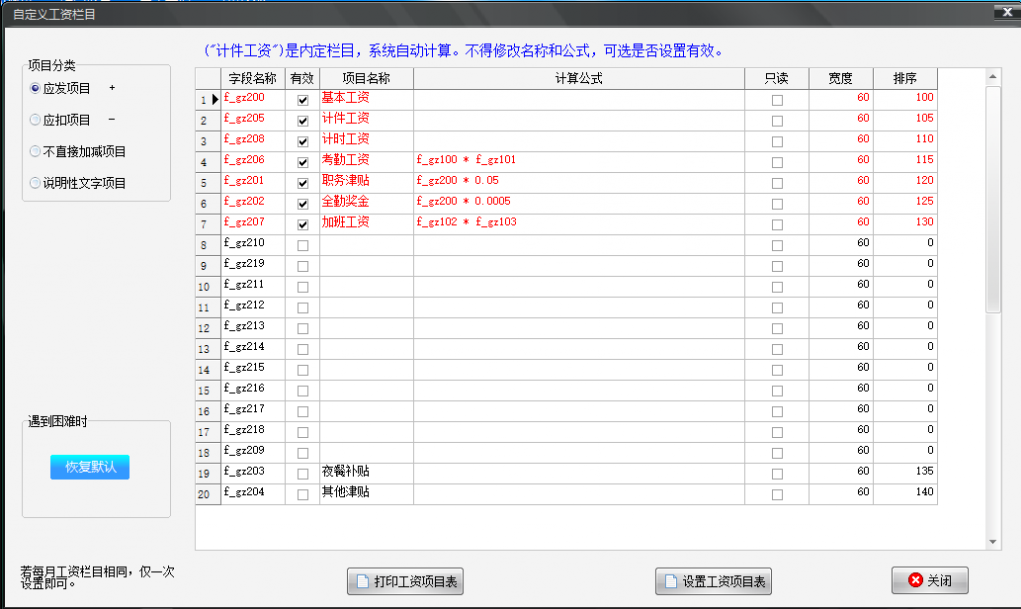Check 只读 for 考勤工资 row

pyautogui.click(x=777, y=162)
